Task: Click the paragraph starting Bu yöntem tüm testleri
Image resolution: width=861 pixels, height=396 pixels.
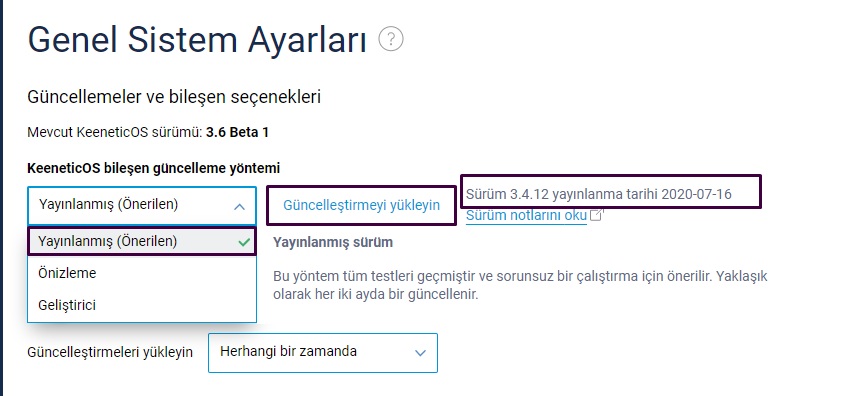Action: pos(520,285)
